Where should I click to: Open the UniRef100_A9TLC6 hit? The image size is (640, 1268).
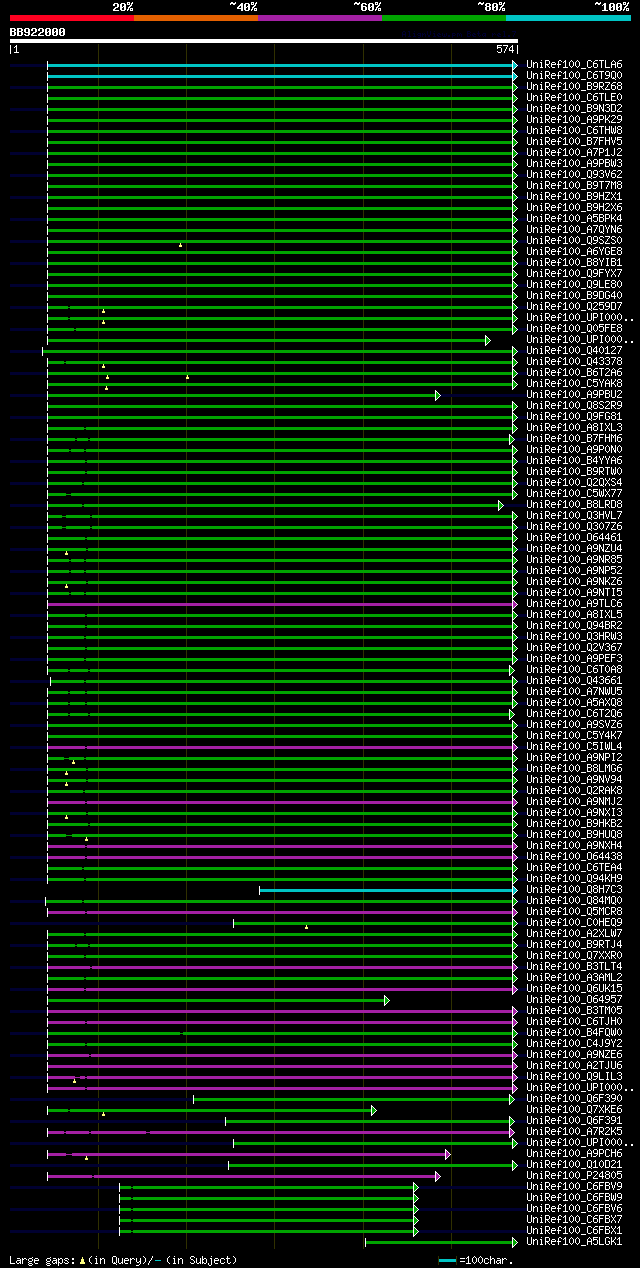pyautogui.click(x=574, y=603)
